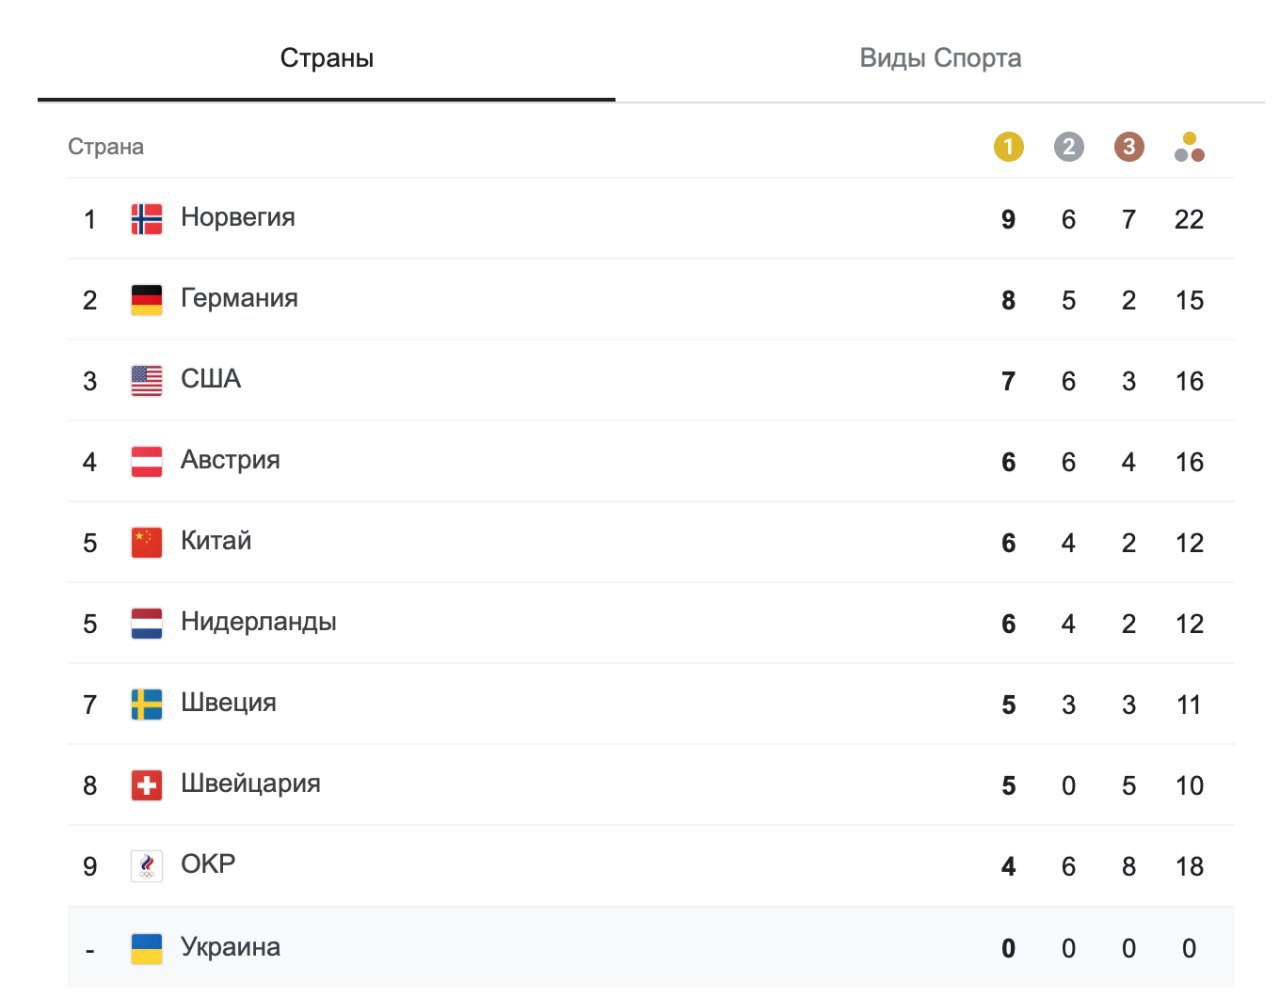Click the Netherlands flag icon
This screenshot has width=1280, height=997.
tap(147, 624)
